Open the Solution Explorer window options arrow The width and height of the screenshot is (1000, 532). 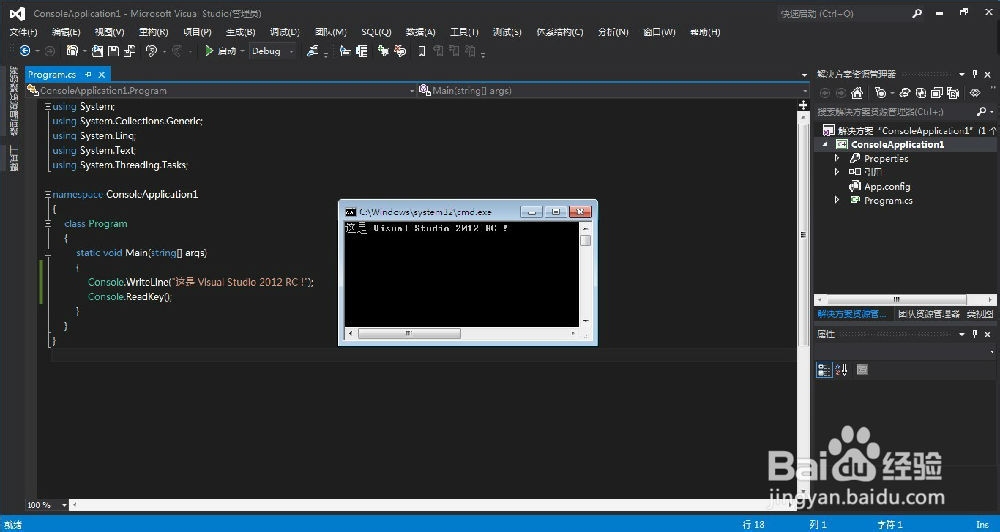[x=962, y=74]
